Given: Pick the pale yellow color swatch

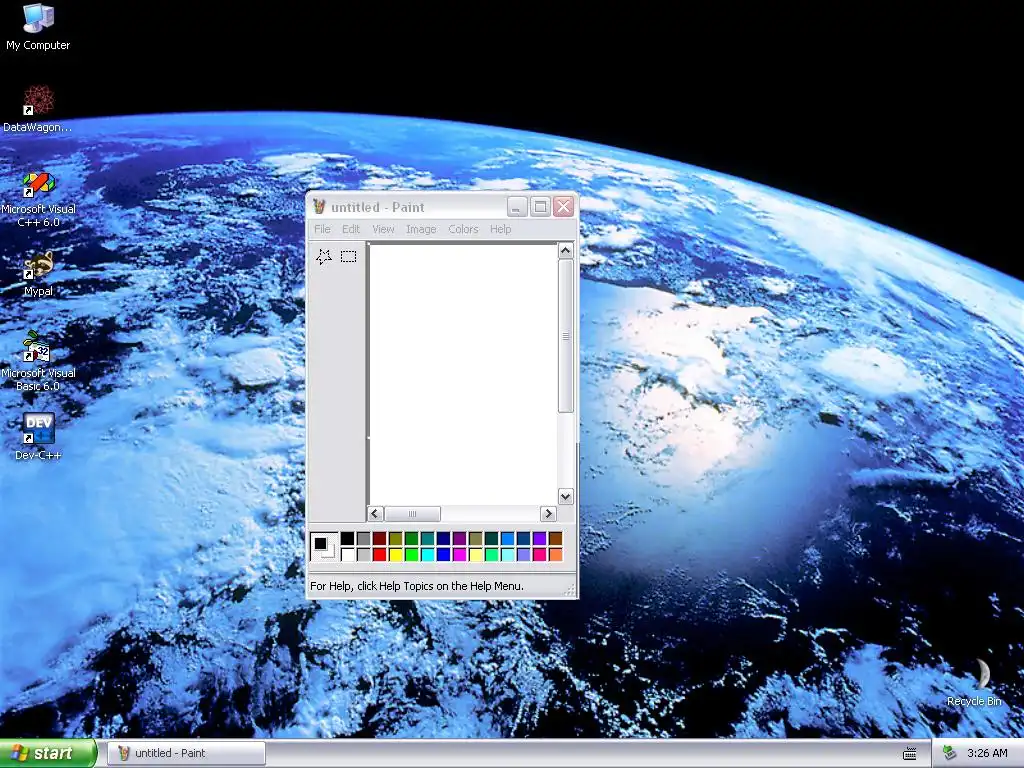Looking at the screenshot, I should [x=475, y=555].
